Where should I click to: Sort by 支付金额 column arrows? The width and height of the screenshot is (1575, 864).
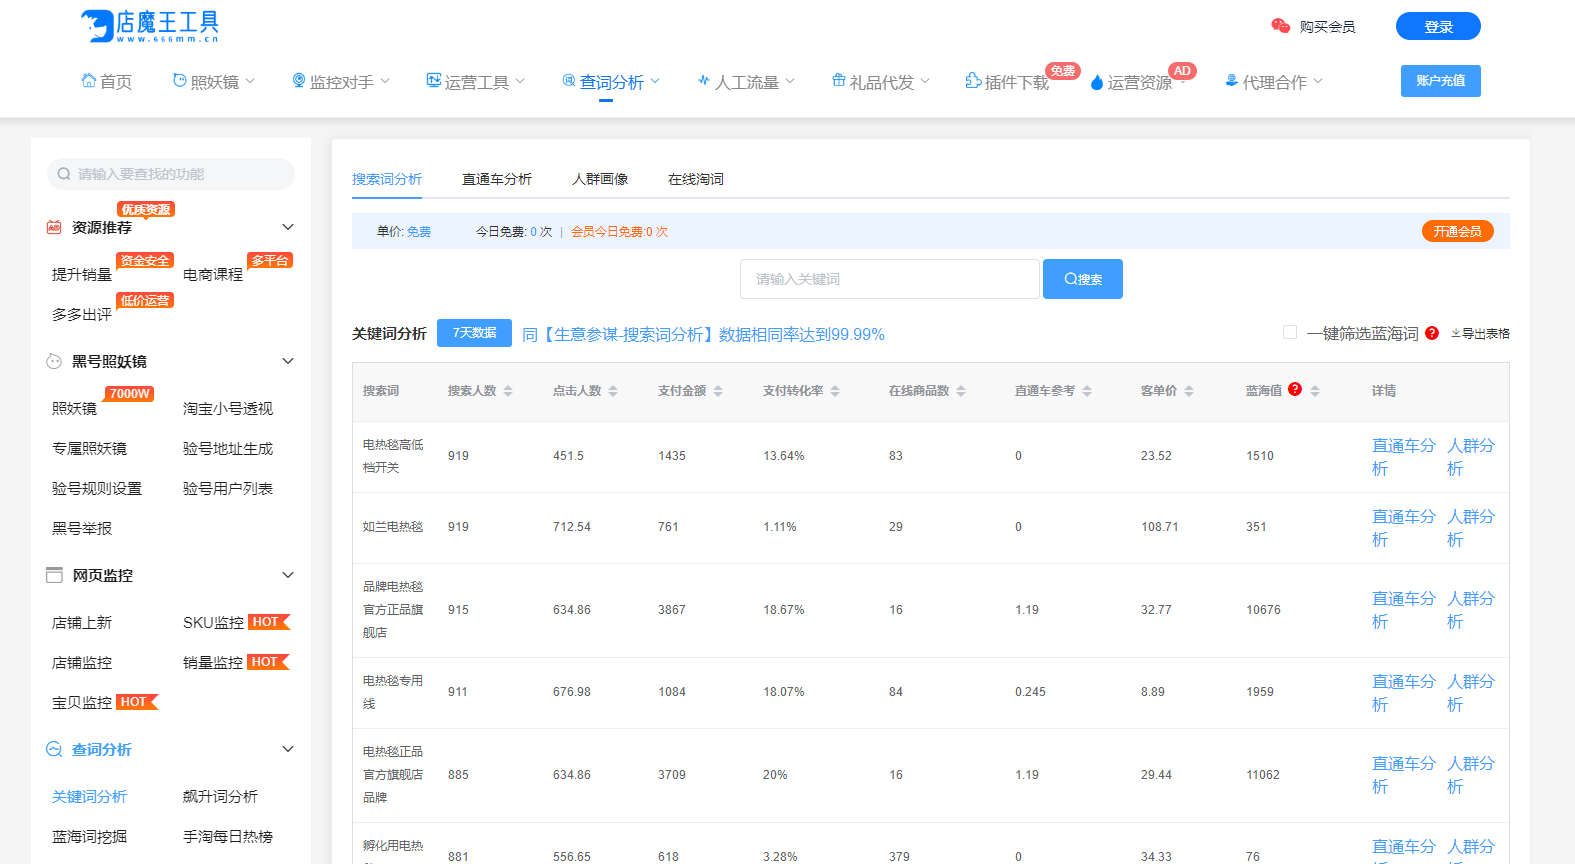[x=718, y=391]
